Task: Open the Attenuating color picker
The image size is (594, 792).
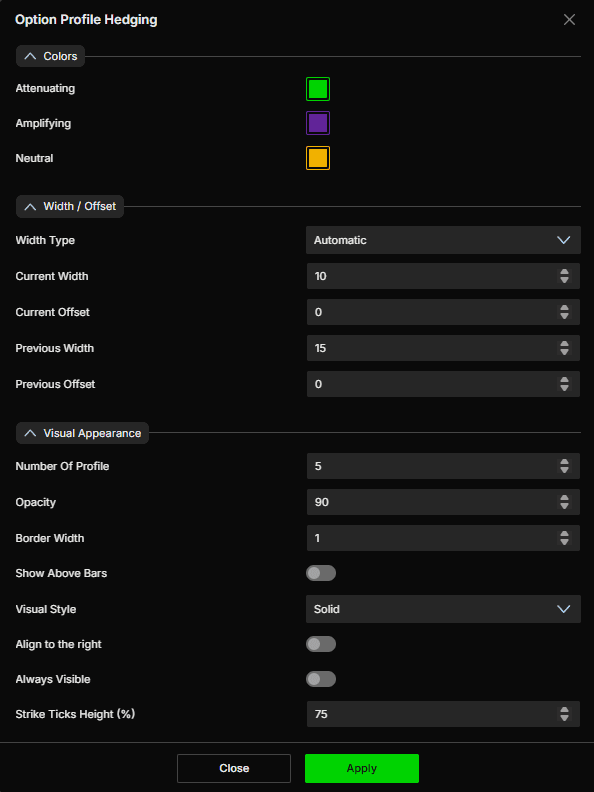Action: pyautogui.click(x=318, y=89)
